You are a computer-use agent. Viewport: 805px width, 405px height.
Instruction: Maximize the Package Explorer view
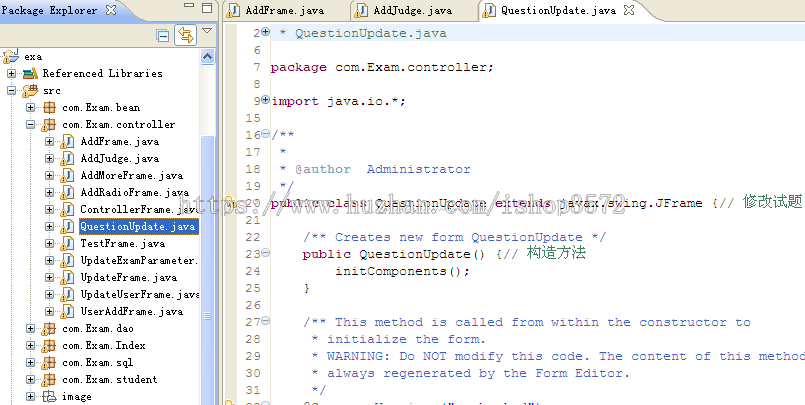(207, 8)
